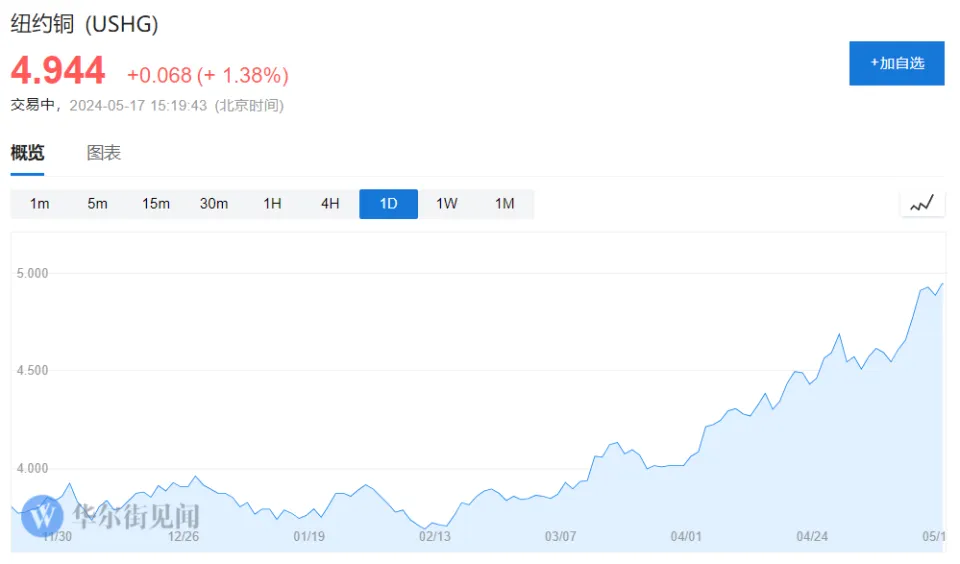Click the active 1D timeframe button
Image resolution: width=960 pixels, height=564 pixels.
(x=388, y=204)
